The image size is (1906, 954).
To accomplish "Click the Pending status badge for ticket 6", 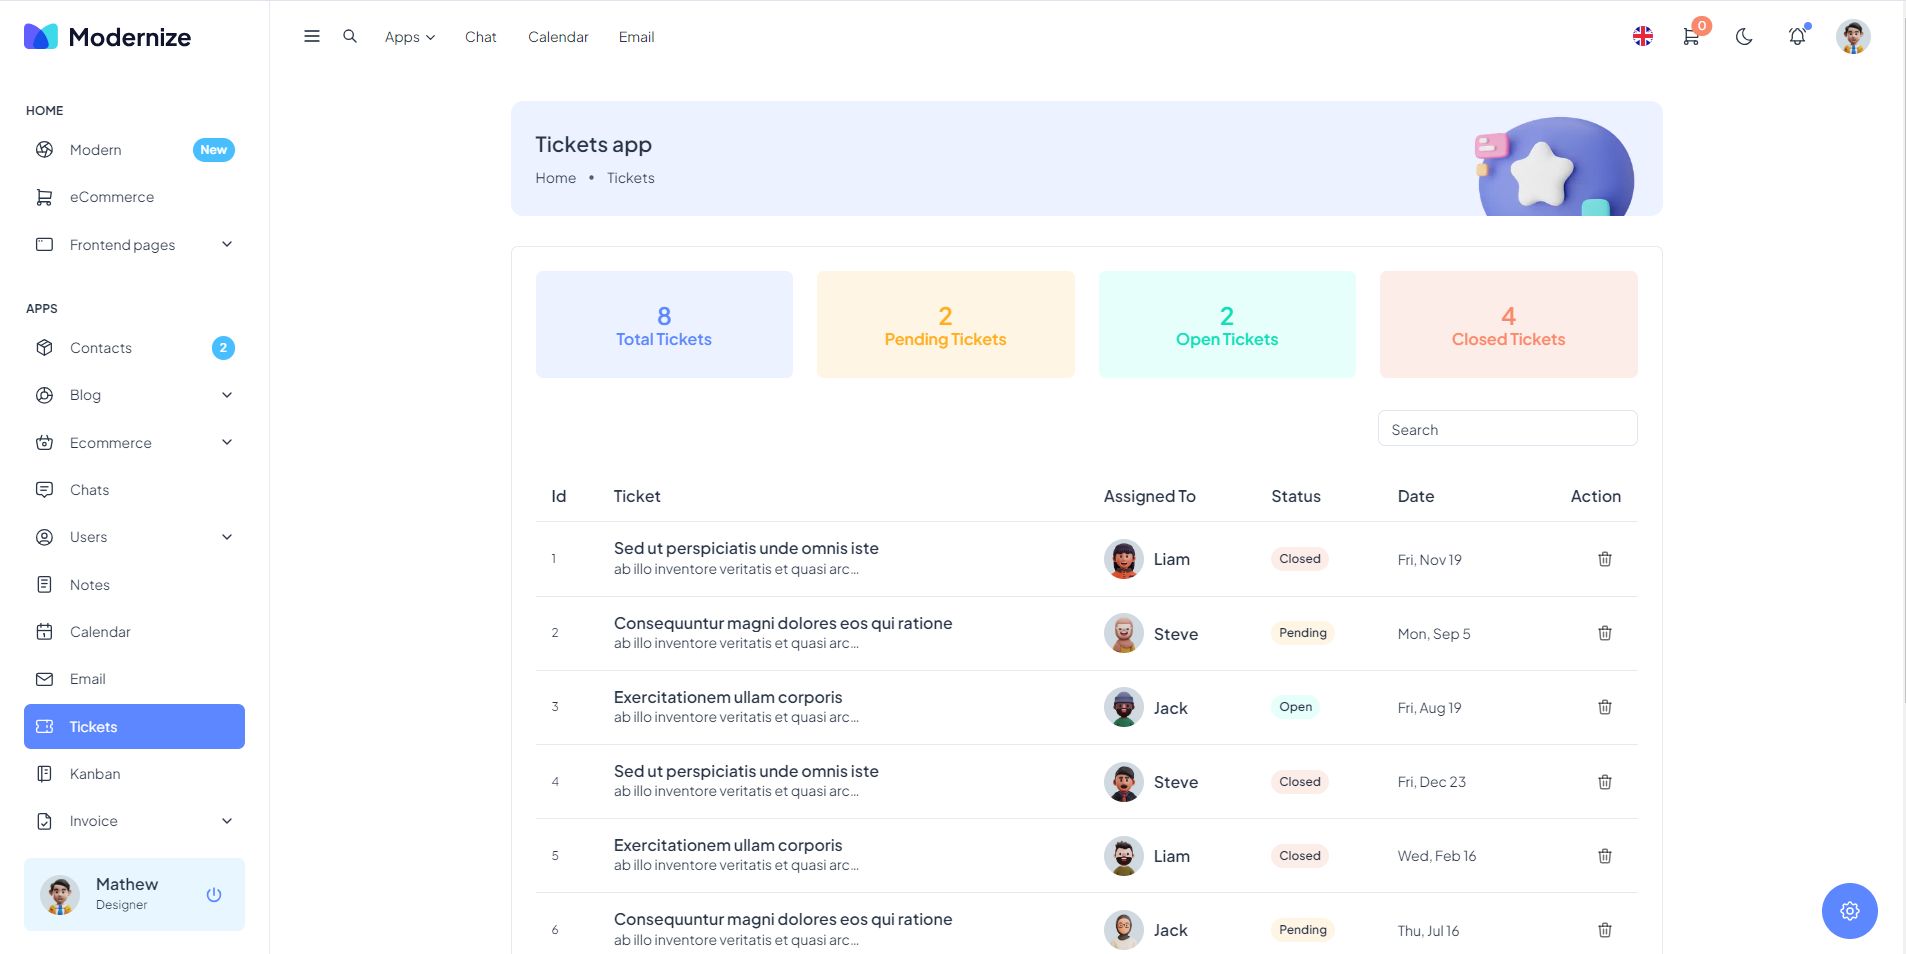I will (1303, 930).
